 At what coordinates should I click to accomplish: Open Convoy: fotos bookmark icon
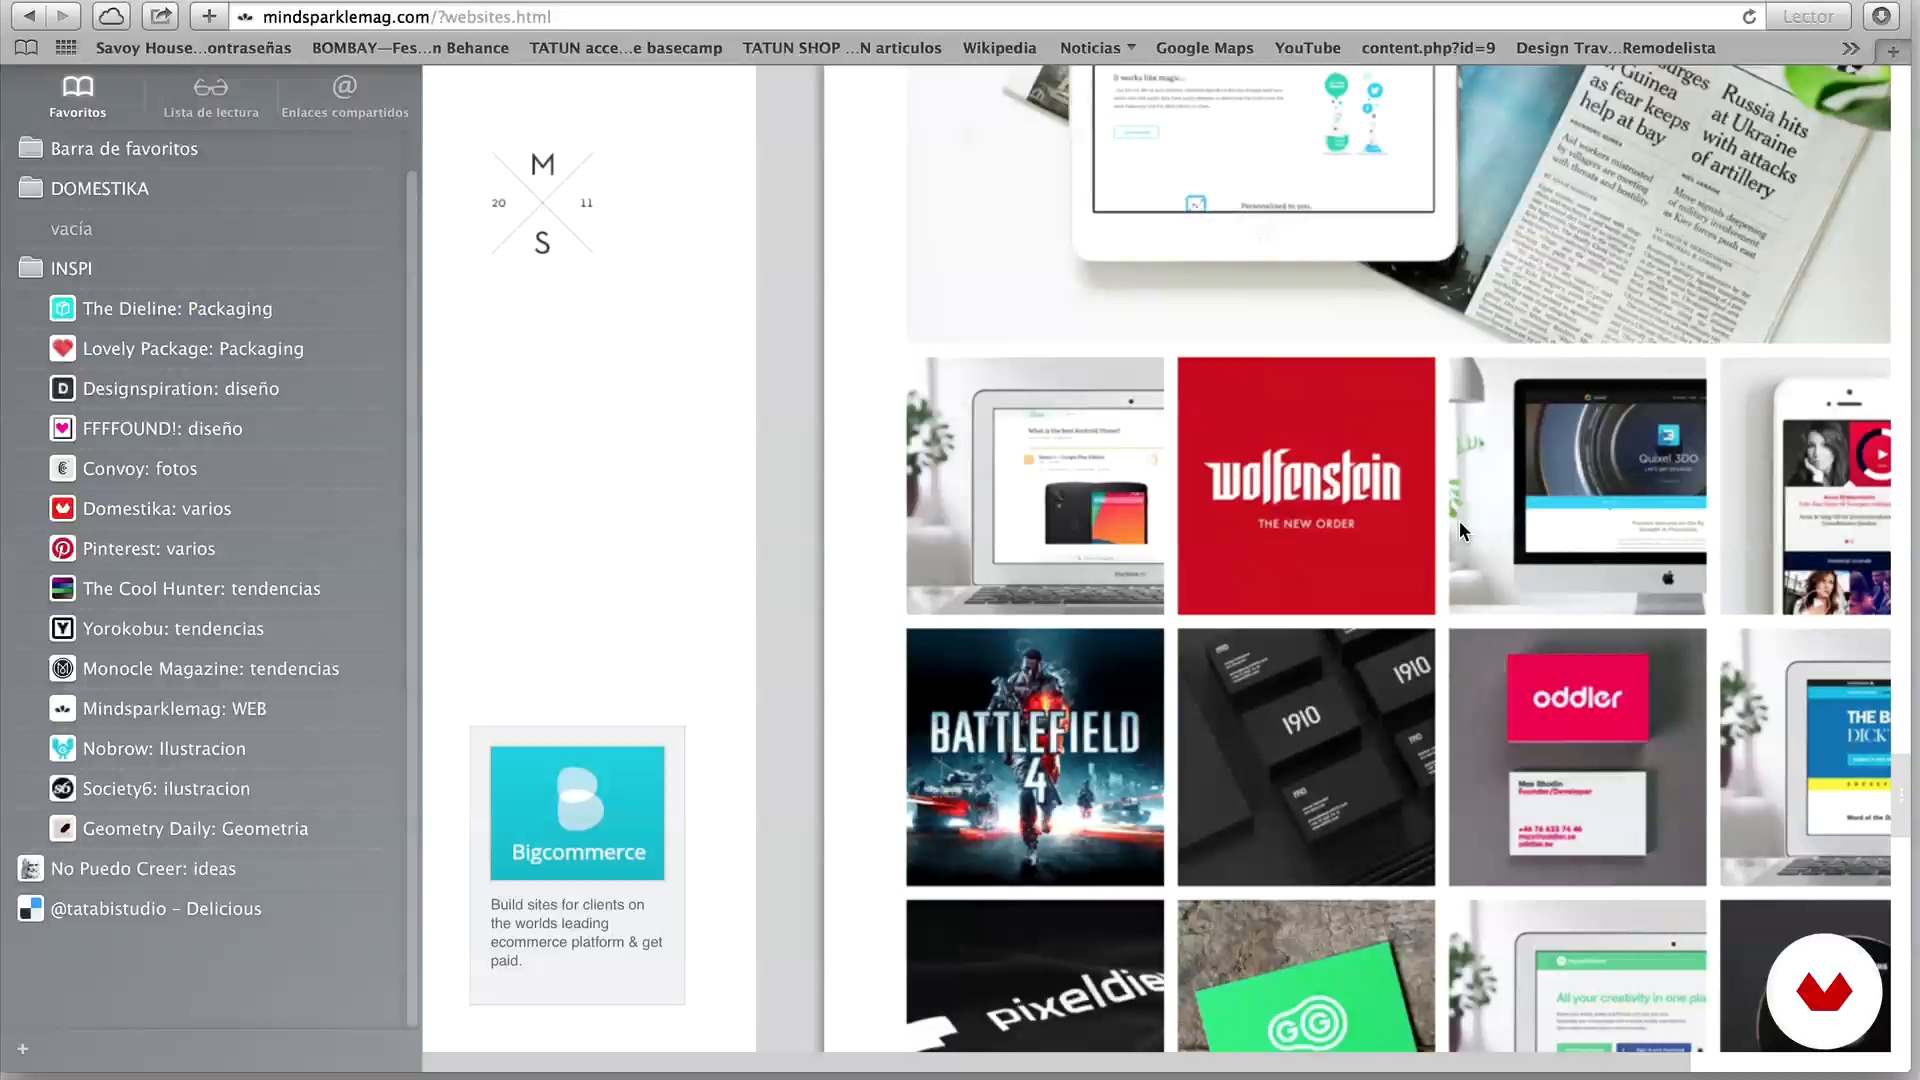(x=62, y=468)
